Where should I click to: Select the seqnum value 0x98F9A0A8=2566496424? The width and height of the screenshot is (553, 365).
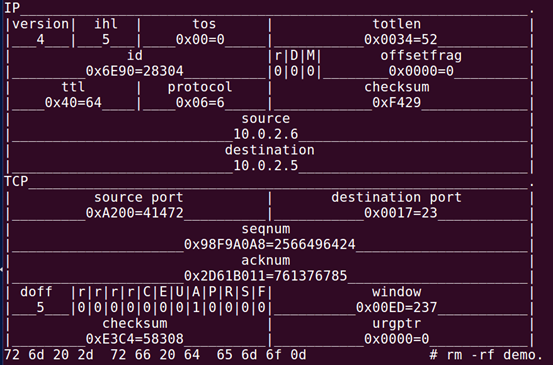coord(269,244)
